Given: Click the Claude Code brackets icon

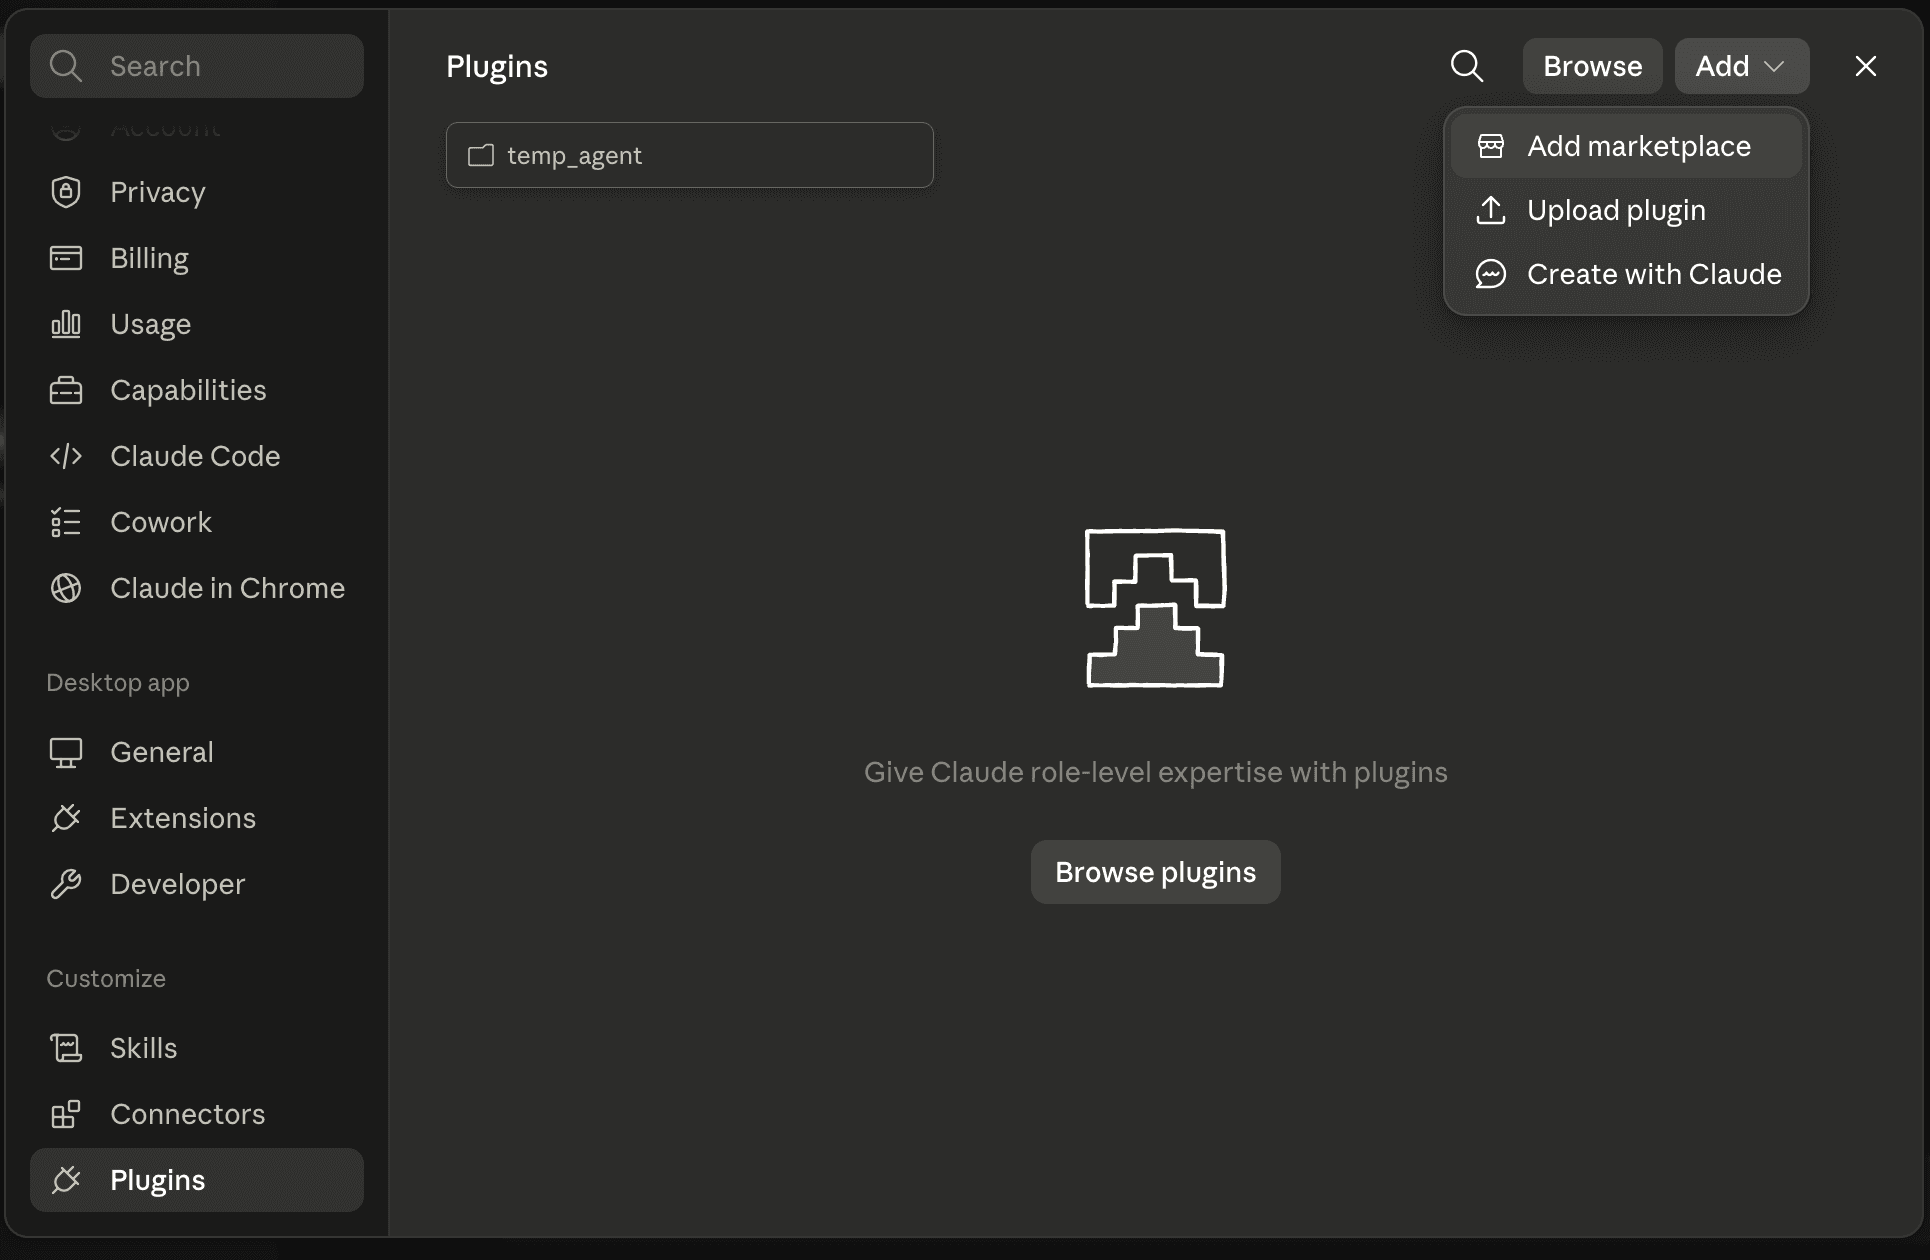Looking at the screenshot, I should (66, 456).
